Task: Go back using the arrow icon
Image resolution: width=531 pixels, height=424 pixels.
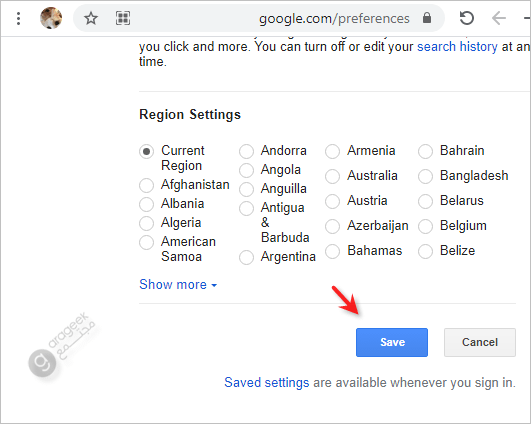Action: [499, 18]
